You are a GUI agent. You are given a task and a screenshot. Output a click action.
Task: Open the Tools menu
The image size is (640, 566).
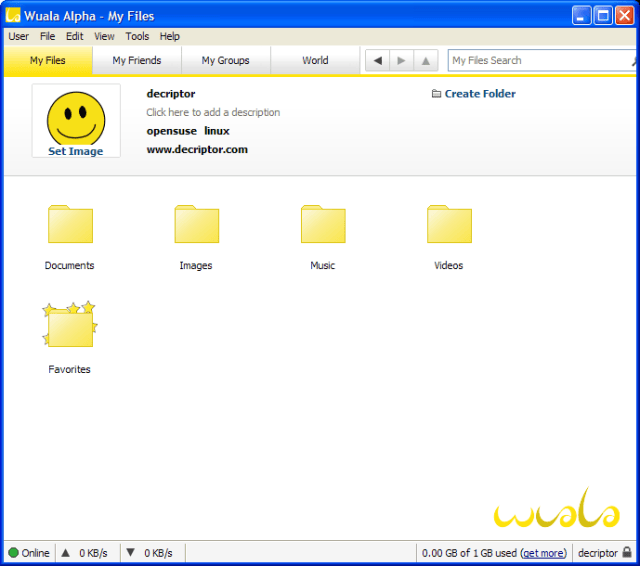[x=137, y=36]
